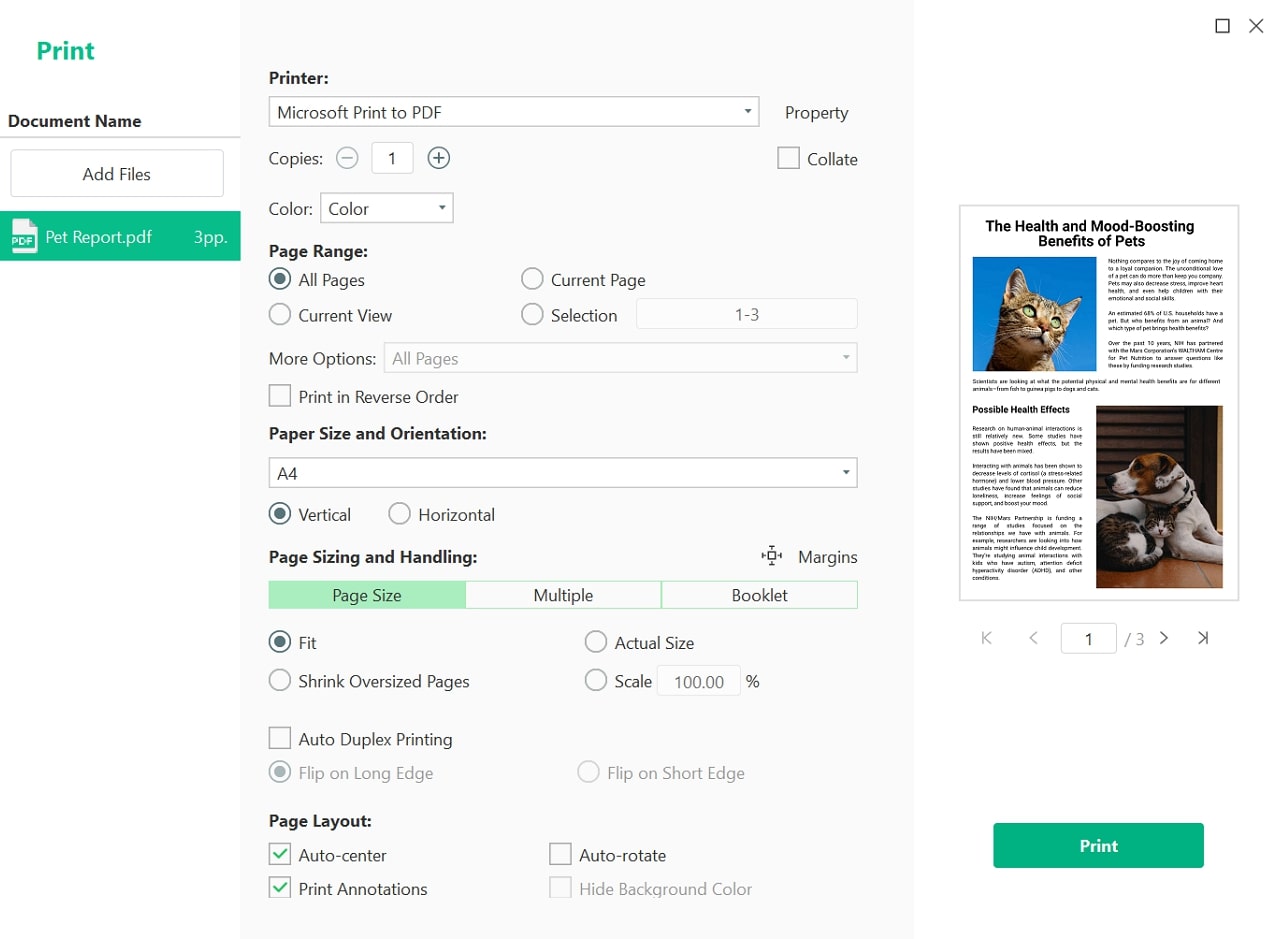Viewport: 1278px width, 939px height.
Task: Go to first preview page
Action: pyautogui.click(x=987, y=638)
